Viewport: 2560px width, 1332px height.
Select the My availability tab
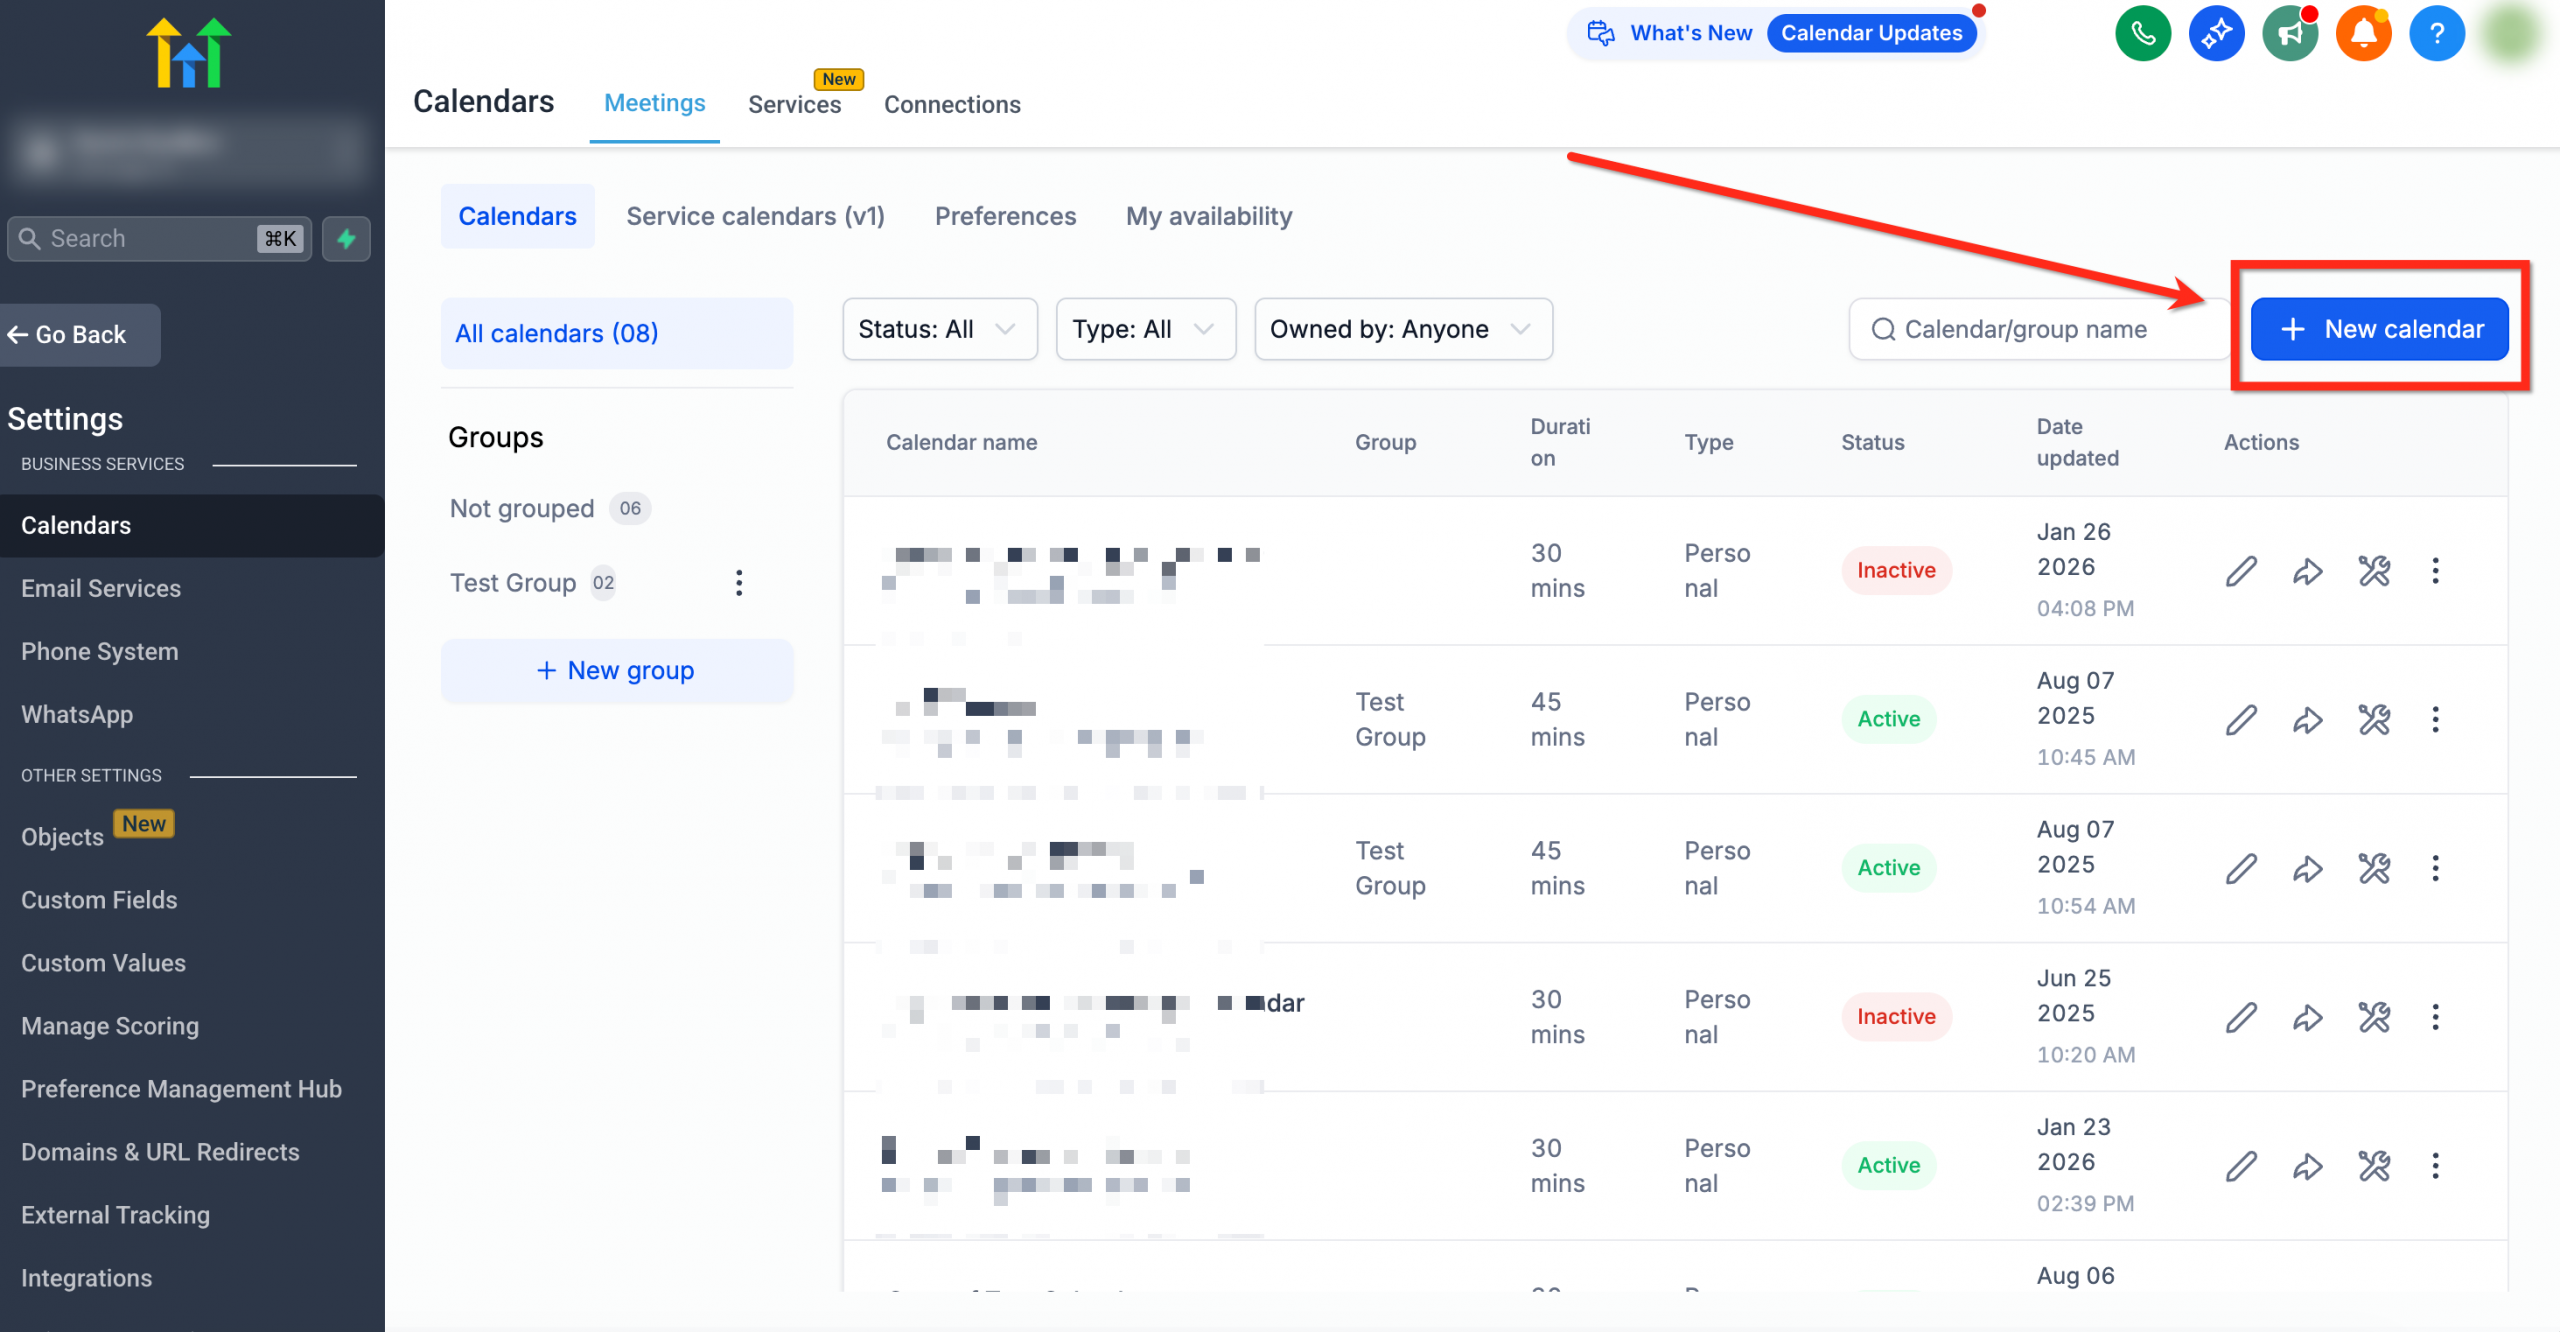1208,216
